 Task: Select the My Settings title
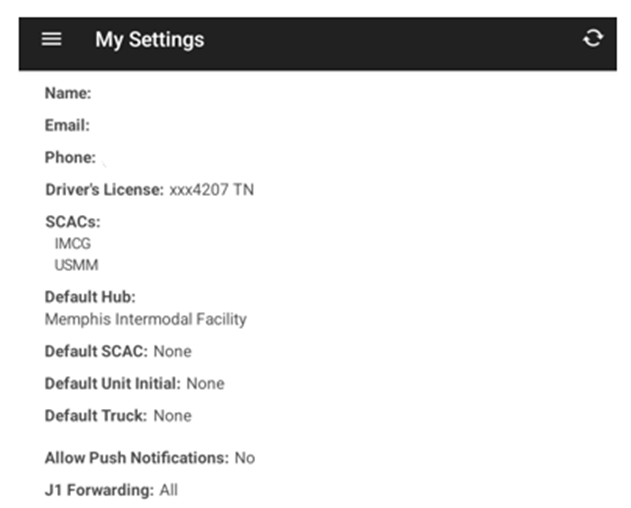[x=150, y=40]
